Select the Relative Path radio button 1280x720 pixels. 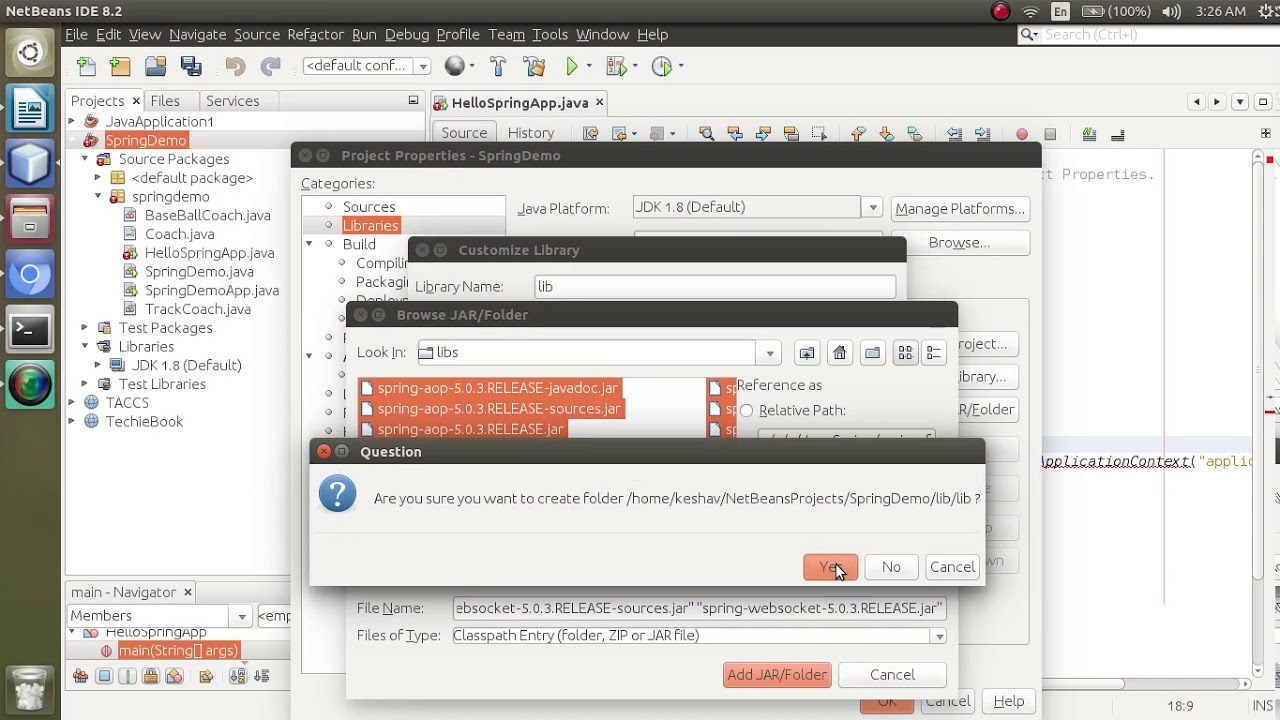point(746,411)
